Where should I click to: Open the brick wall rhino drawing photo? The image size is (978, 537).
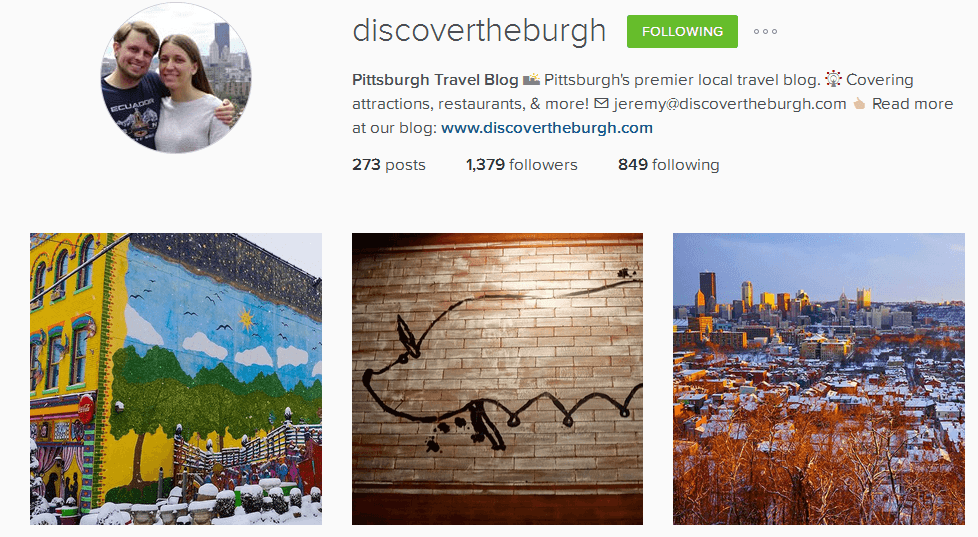497,379
